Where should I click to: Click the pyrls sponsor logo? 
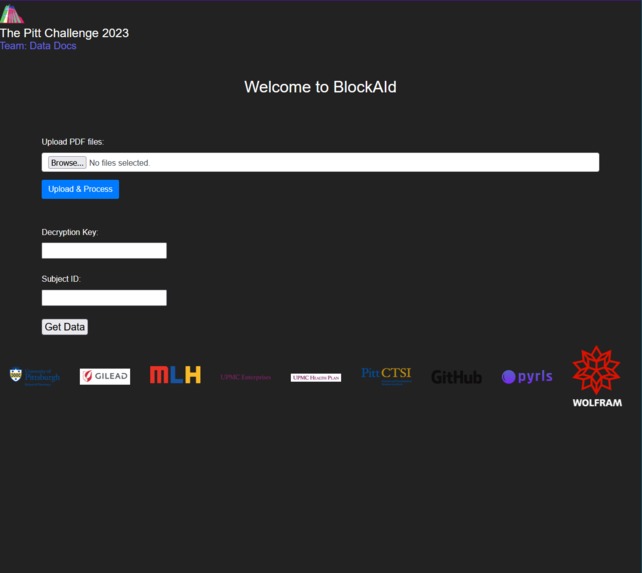coord(527,376)
